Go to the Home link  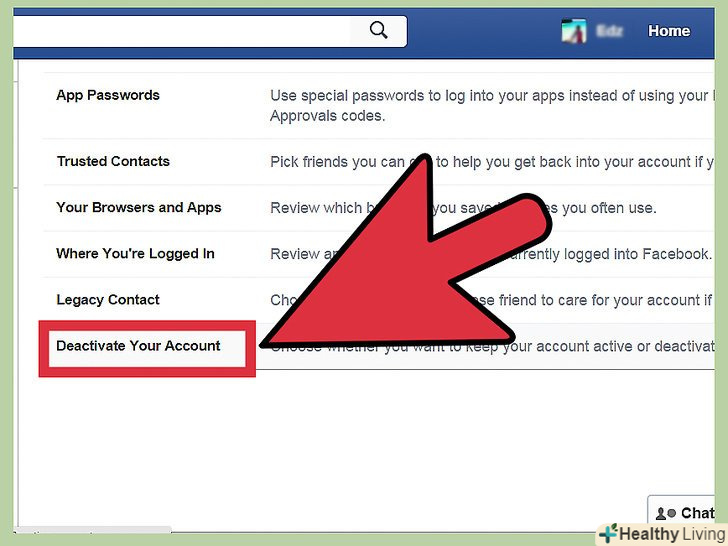tap(669, 31)
